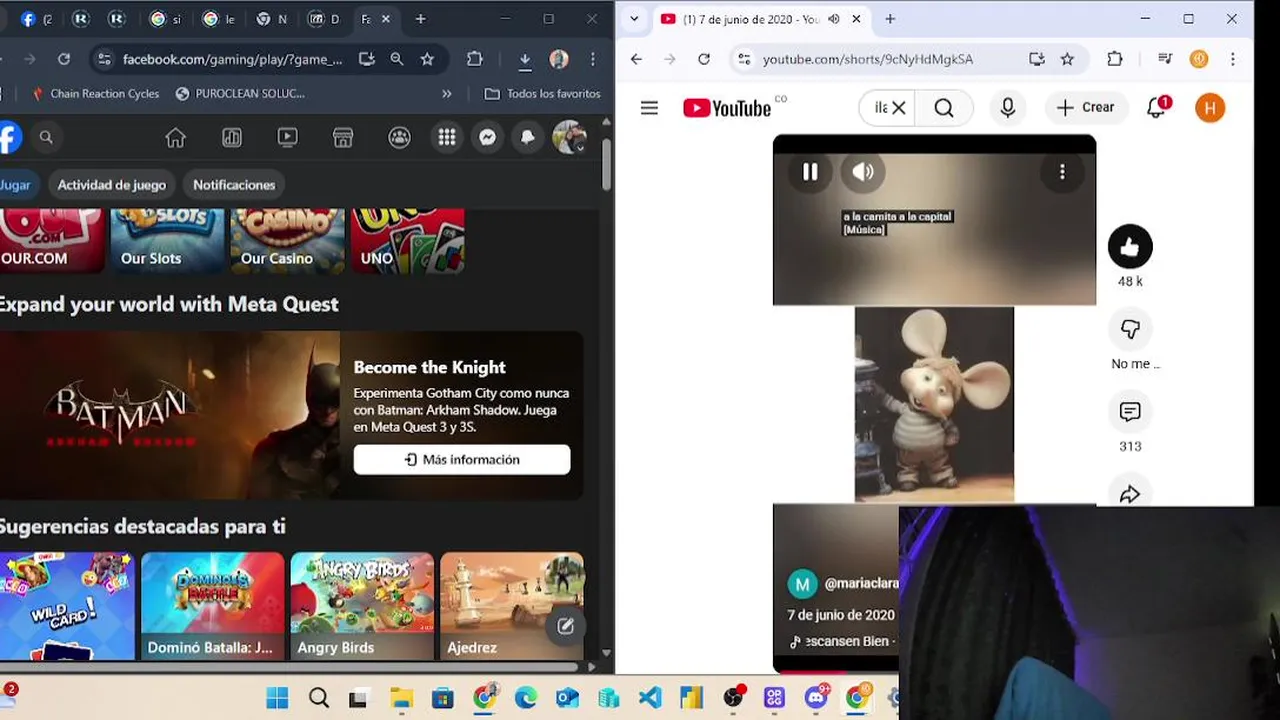Bookmark the Facebook page with star
Screen dimensions: 1280x720
pyautogui.click(x=427, y=59)
